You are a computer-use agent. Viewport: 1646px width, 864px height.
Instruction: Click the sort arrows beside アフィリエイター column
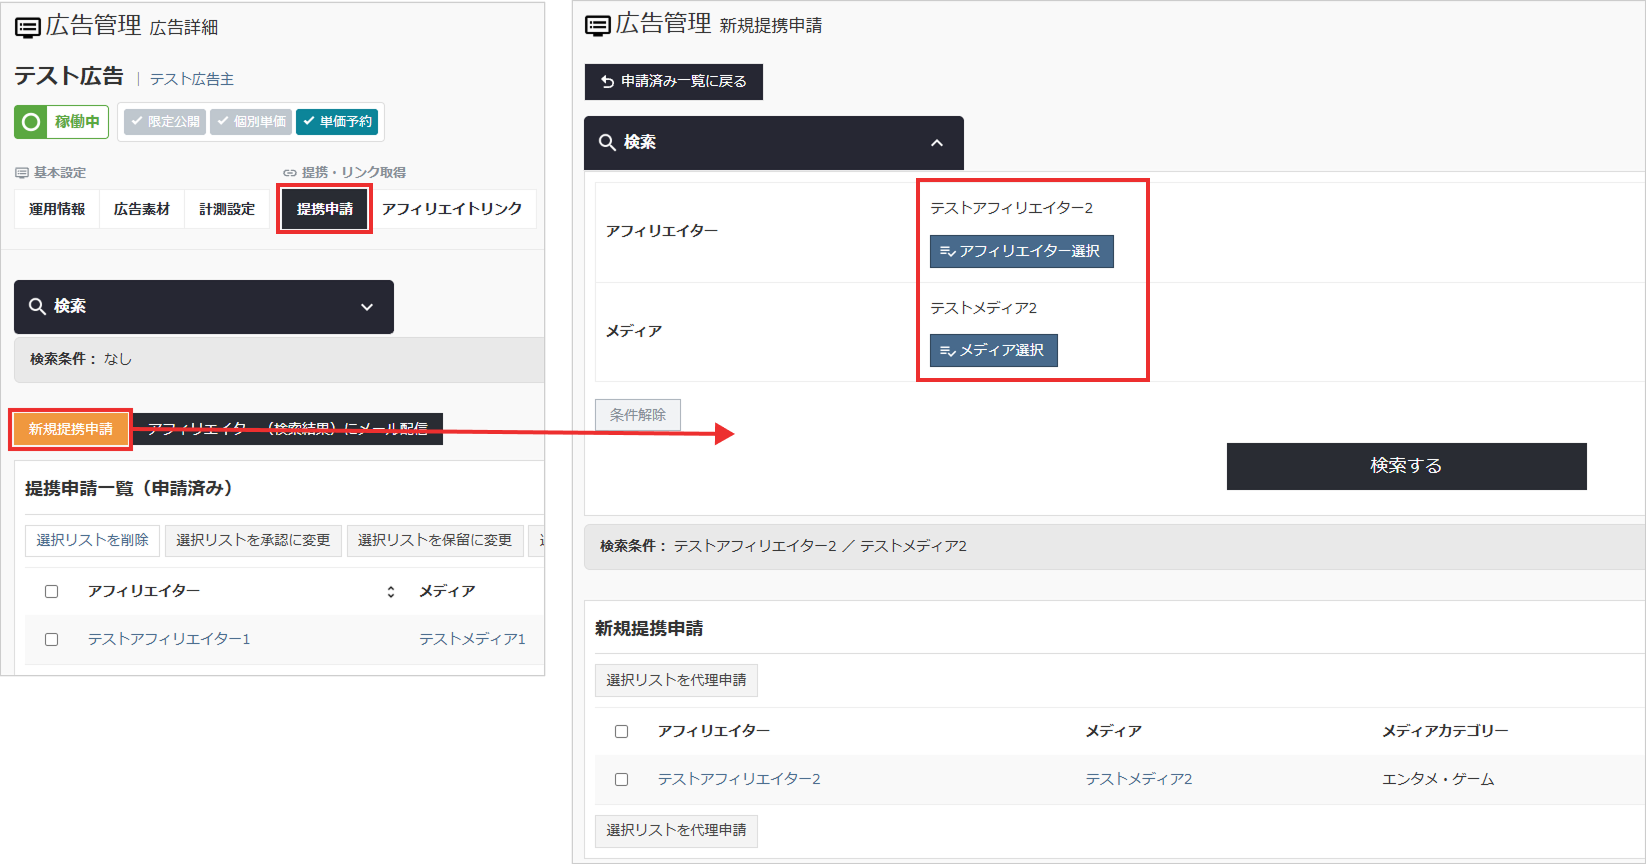pos(391,592)
